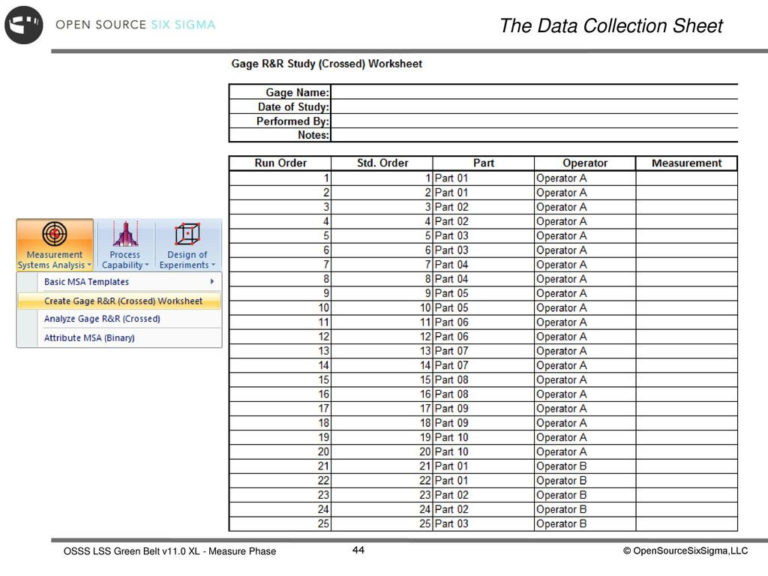Click Part 06 cell in run order 12
Screen dimensions: 768x576
[x=483, y=337]
